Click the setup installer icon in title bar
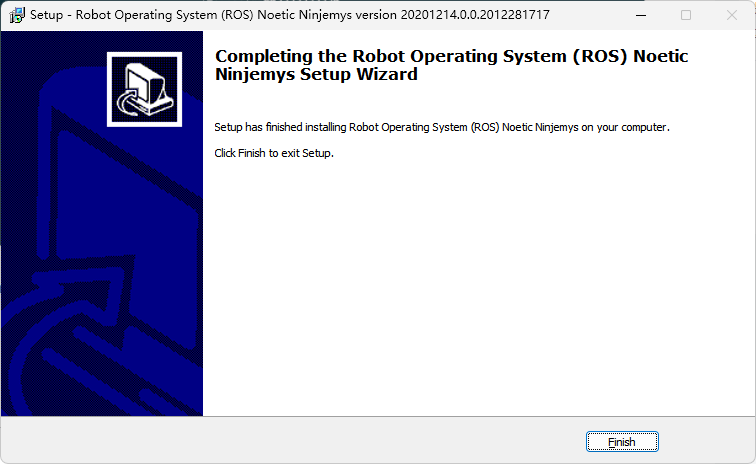 (x=17, y=15)
